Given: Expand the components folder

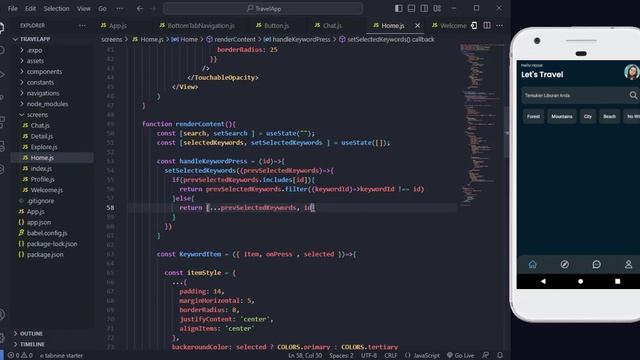Looking at the screenshot, I should tap(52, 71).
